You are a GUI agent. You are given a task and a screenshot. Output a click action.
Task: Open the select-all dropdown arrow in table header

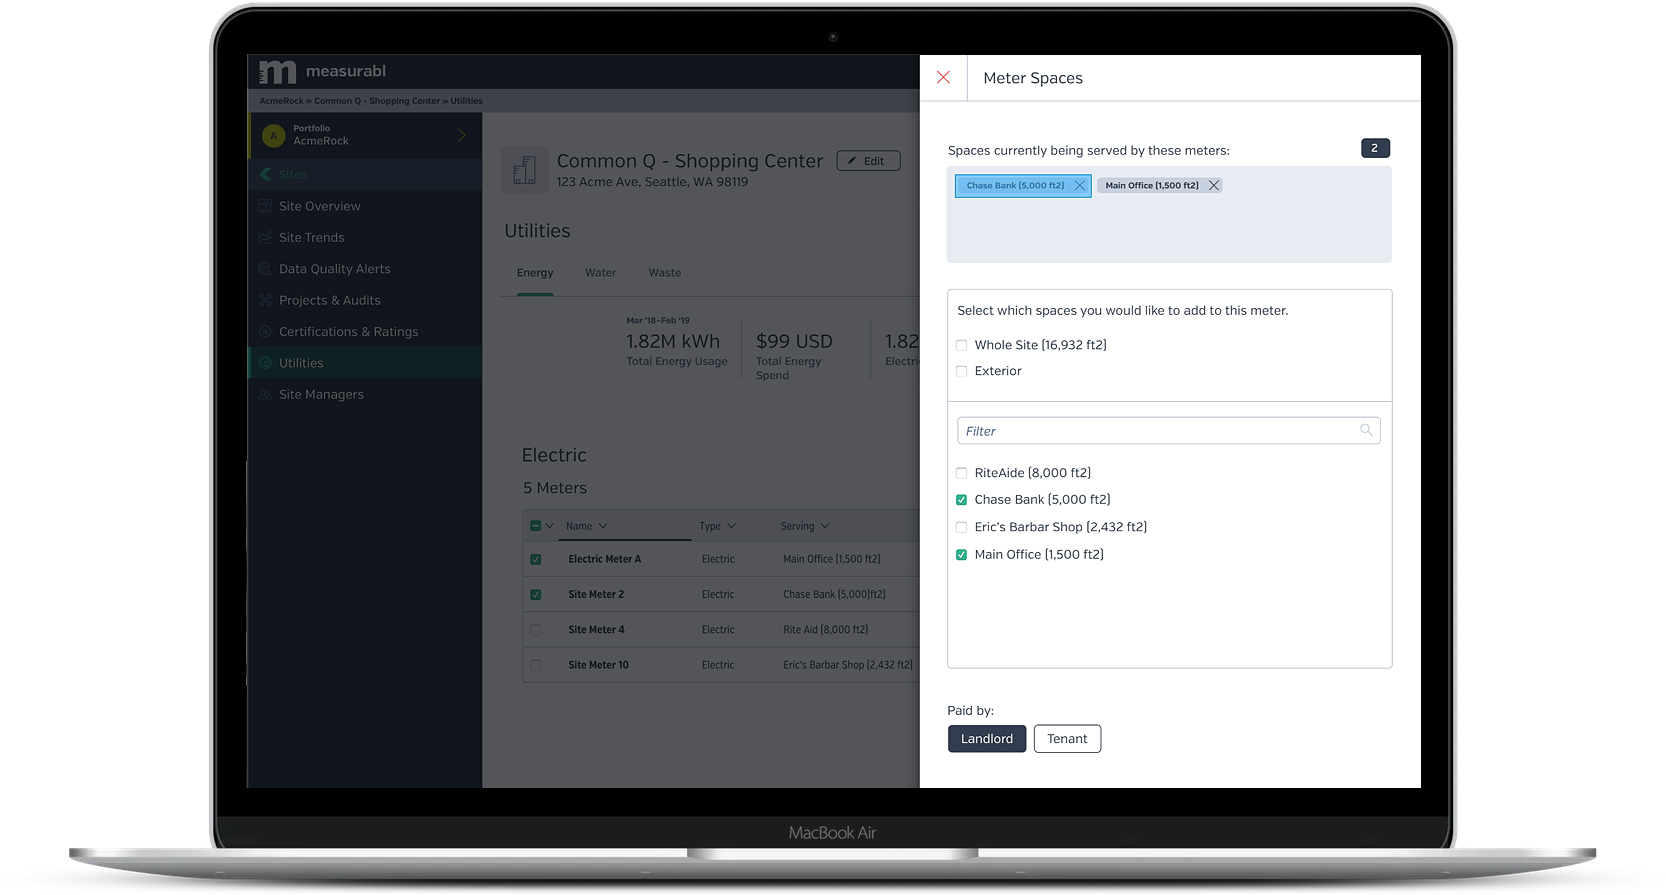(549, 525)
